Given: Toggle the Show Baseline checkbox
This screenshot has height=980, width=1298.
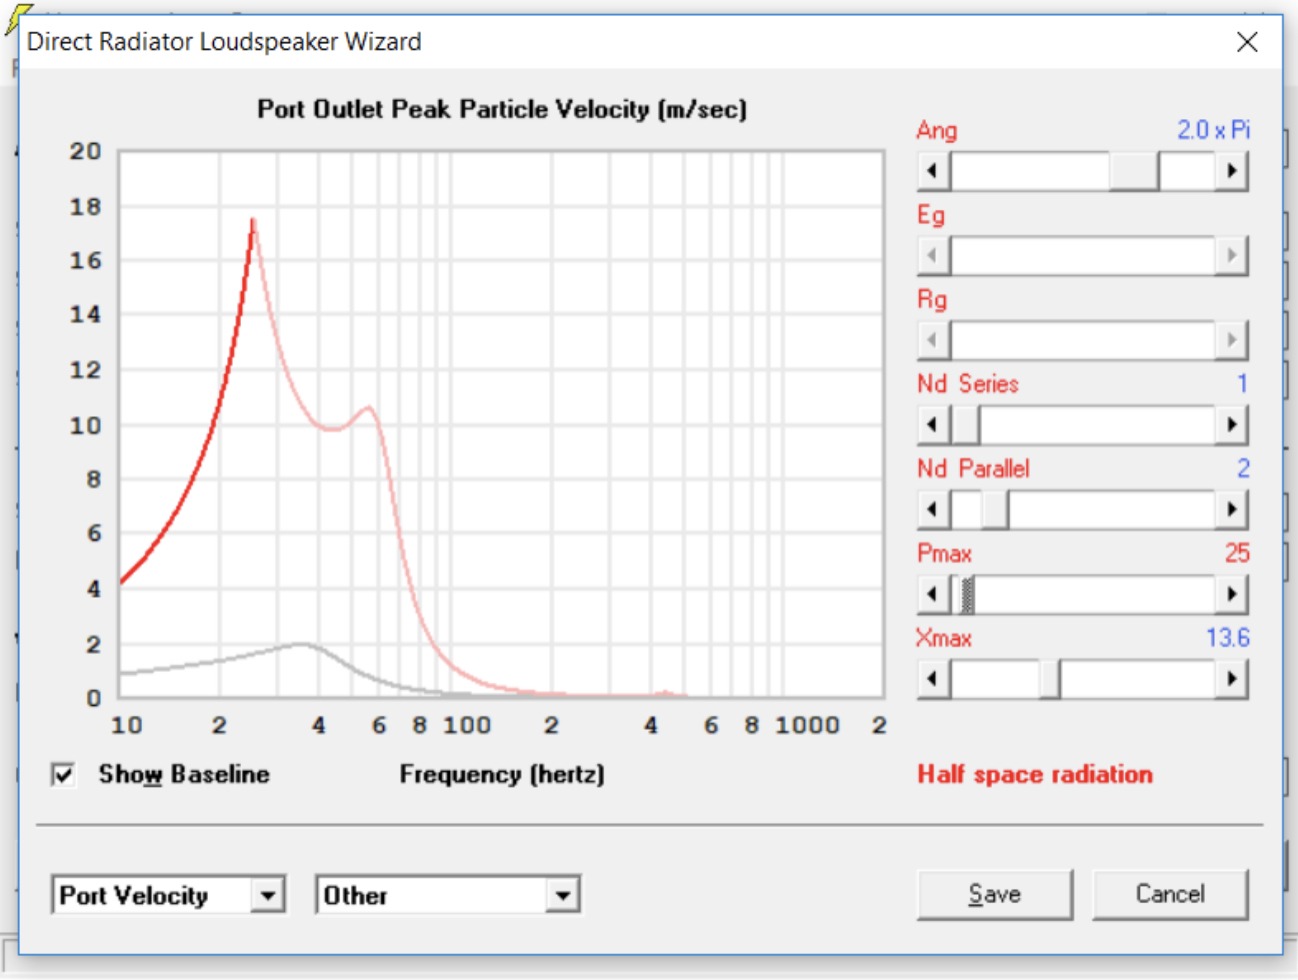Looking at the screenshot, I should [63, 775].
